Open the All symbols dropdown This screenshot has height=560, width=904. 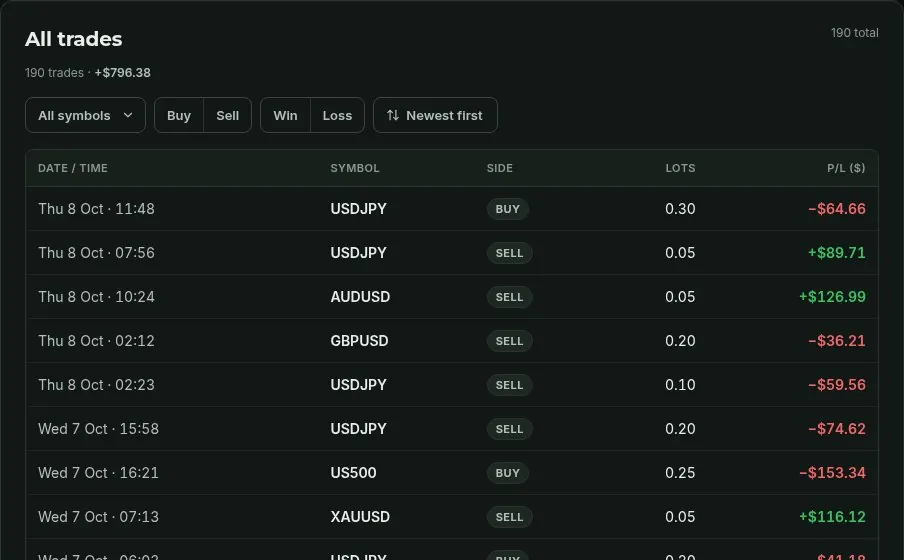coord(85,115)
